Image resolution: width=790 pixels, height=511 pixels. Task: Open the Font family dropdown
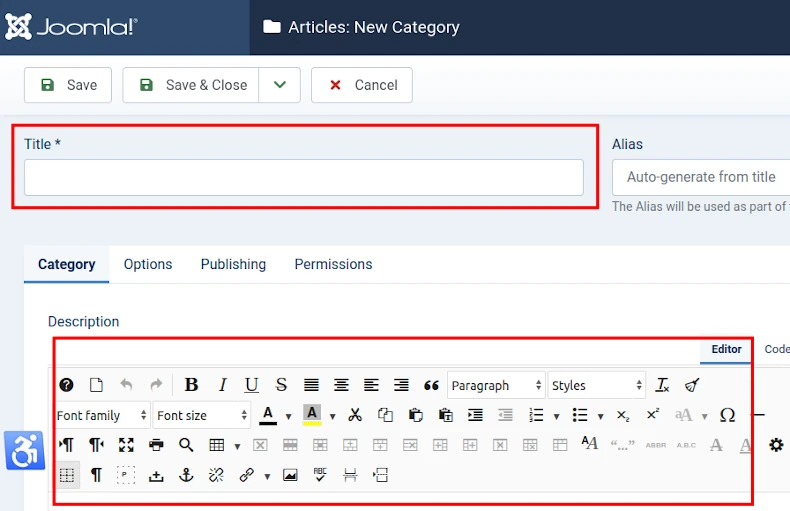pyautogui.click(x=102, y=415)
